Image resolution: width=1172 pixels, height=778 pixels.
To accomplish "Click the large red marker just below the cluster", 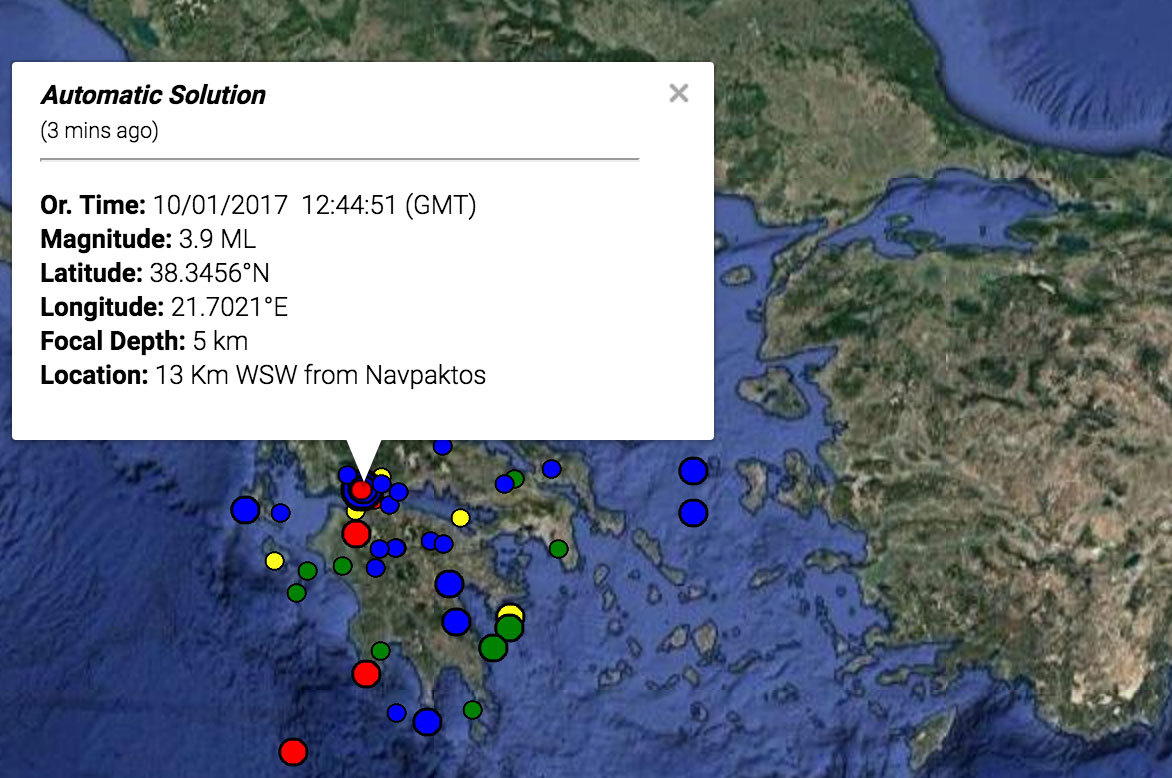I will 356,534.
